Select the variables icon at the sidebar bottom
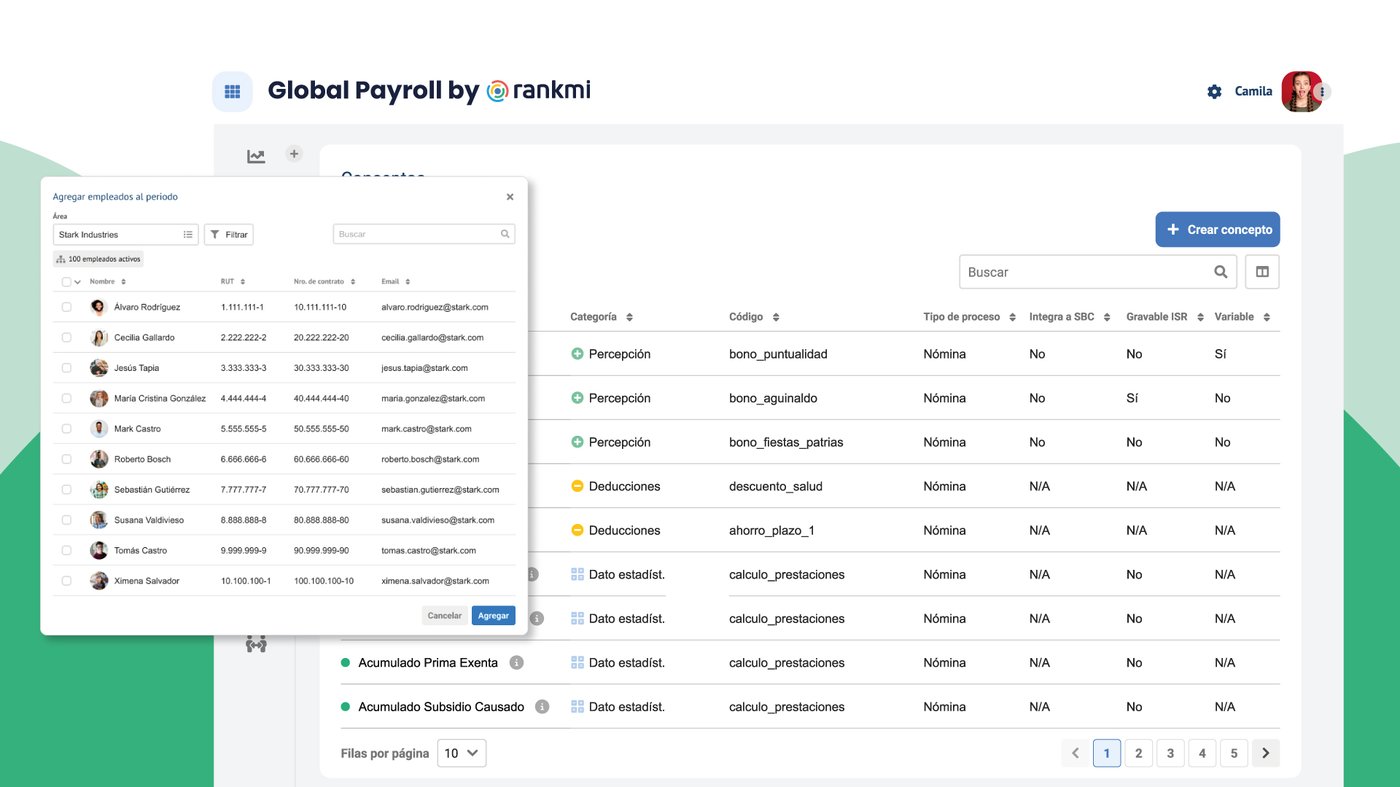1400x787 pixels. pyautogui.click(x=257, y=642)
